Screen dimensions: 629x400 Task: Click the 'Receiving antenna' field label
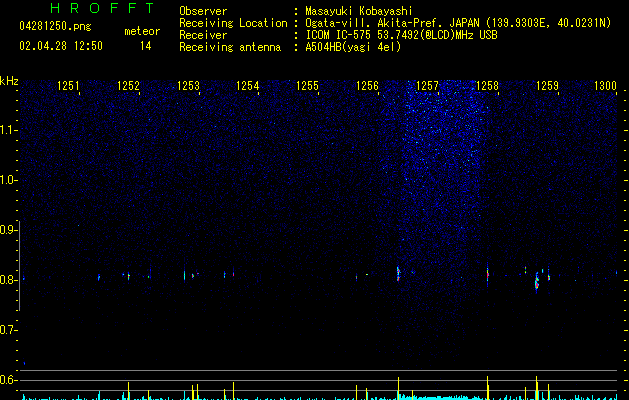(x=230, y=47)
